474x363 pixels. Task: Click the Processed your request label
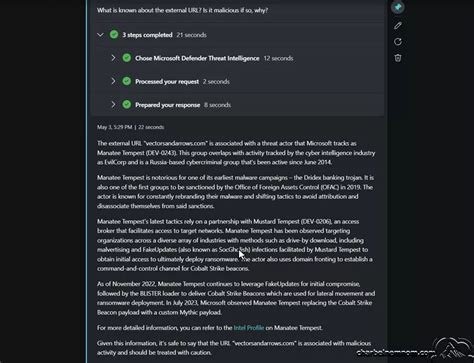pyautogui.click(x=167, y=82)
